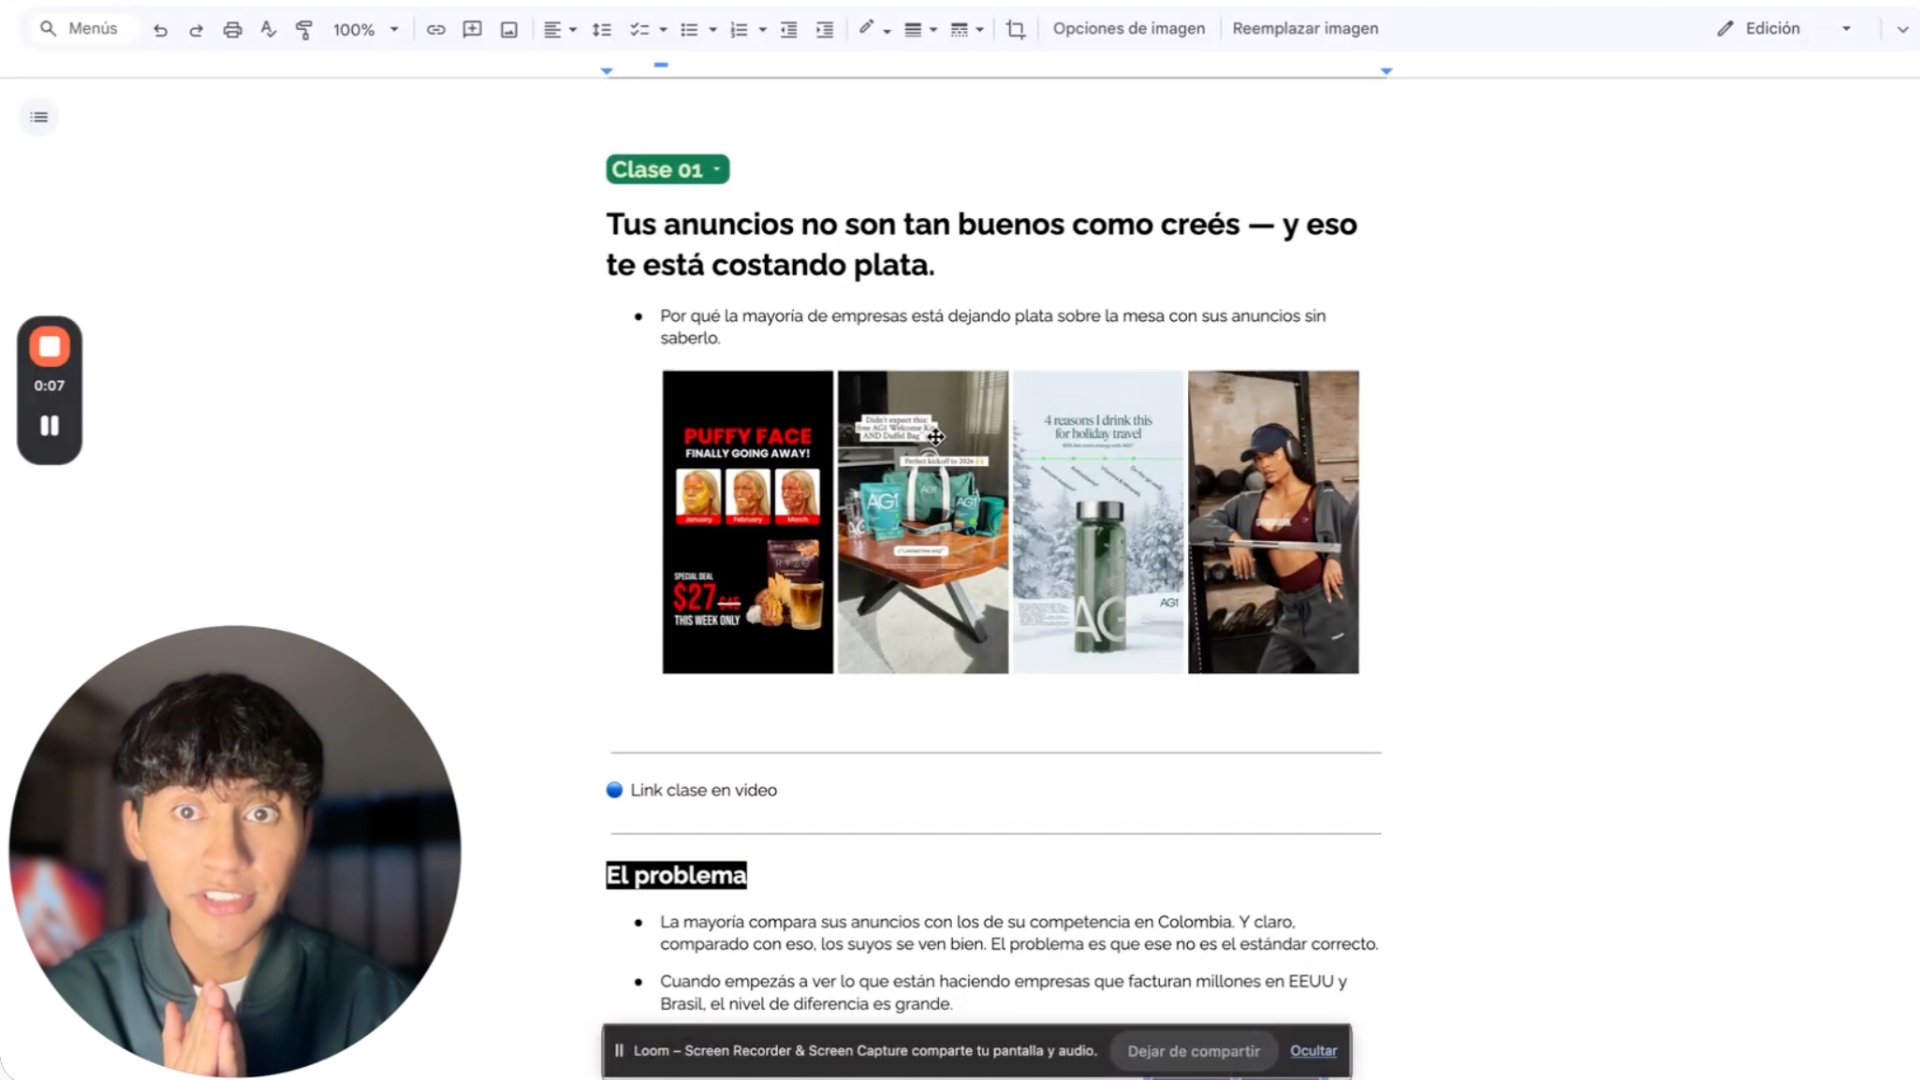Insert a numbered list
The width and height of the screenshot is (1920, 1080).
[x=739, y=30]
